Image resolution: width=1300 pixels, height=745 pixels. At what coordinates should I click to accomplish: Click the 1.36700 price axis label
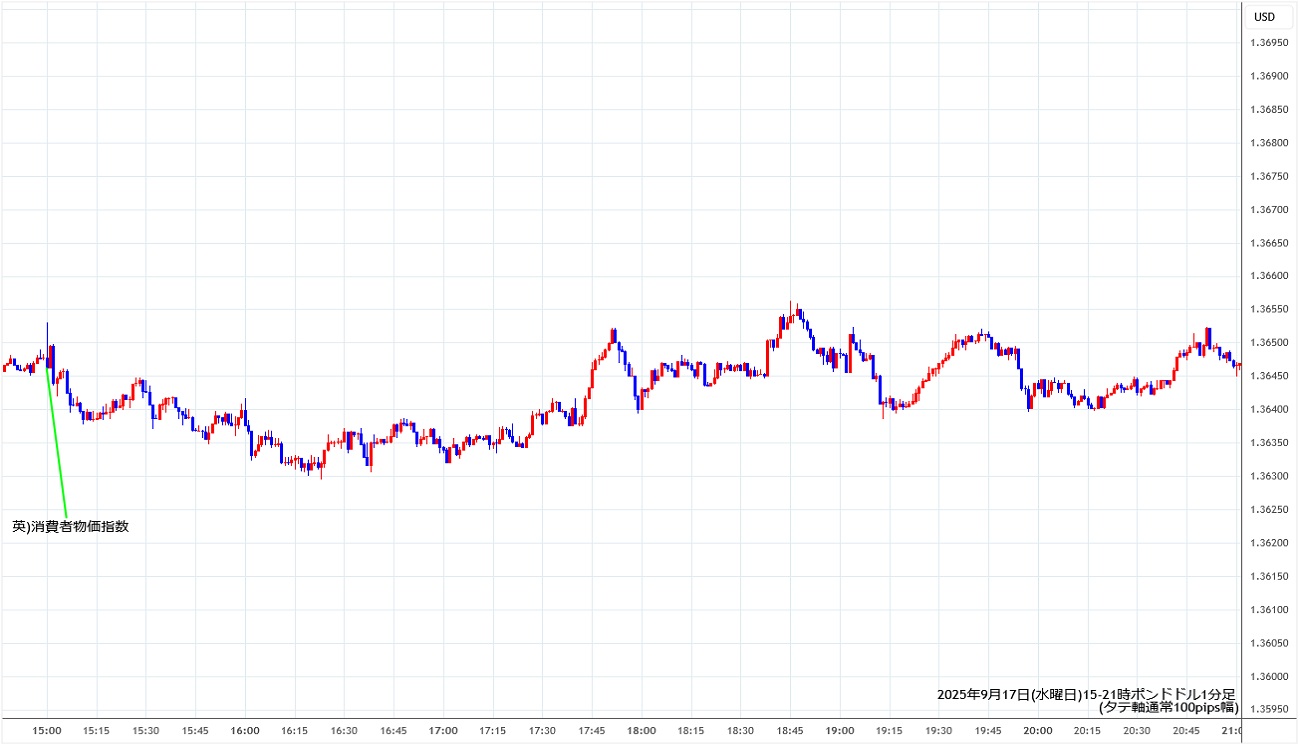(1268, 210)
